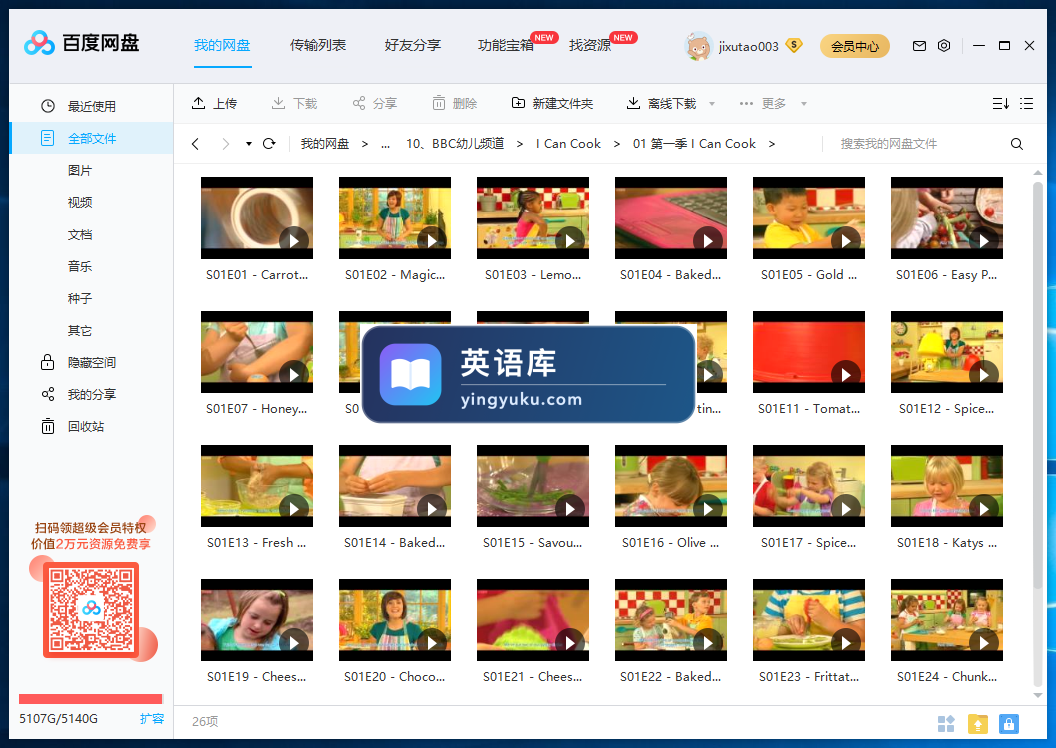Go to 10、BBC幼儿频道 breadcrumb

(455, 143)
